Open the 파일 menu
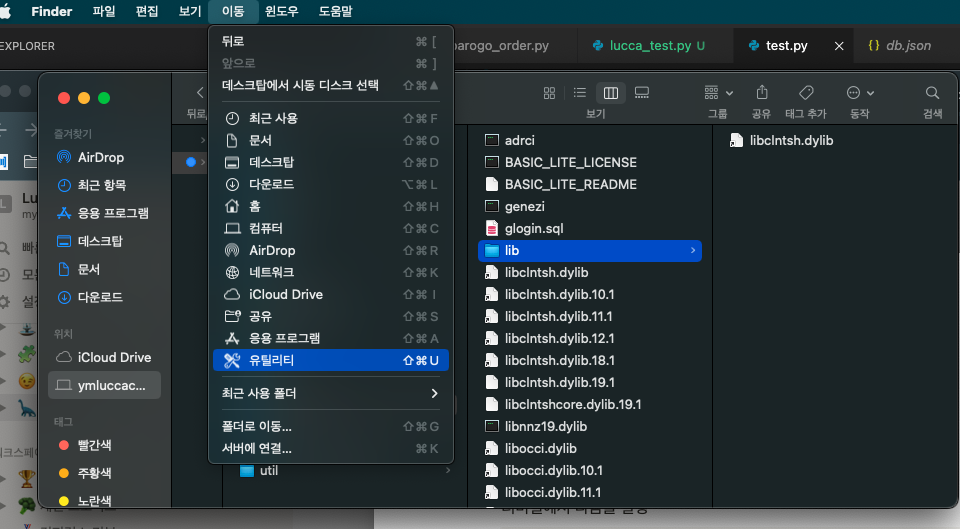This screenshot has height=529, width=960. click(103, 11)
